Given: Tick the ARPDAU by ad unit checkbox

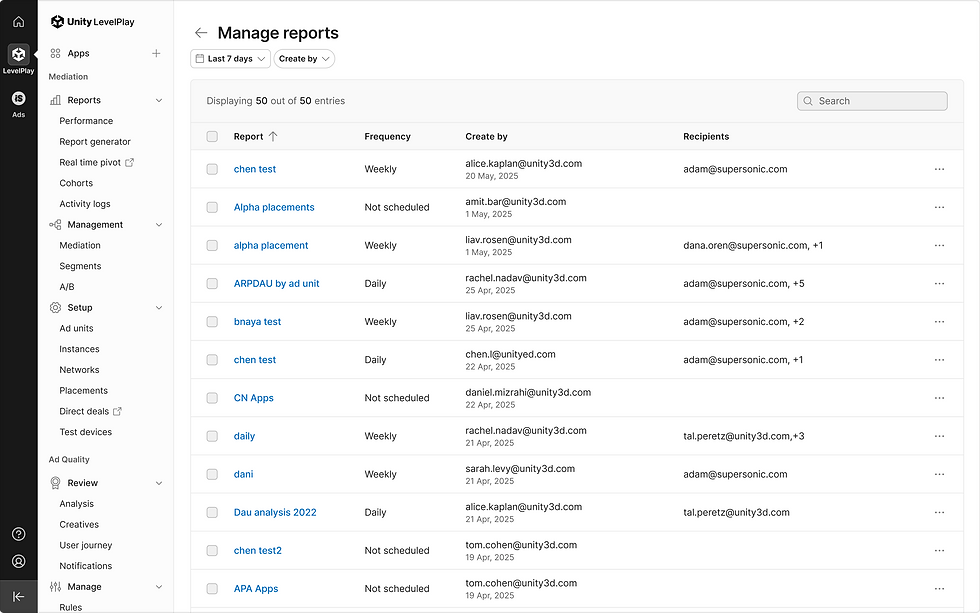Looking at the screenshot, I should point(212,284).
